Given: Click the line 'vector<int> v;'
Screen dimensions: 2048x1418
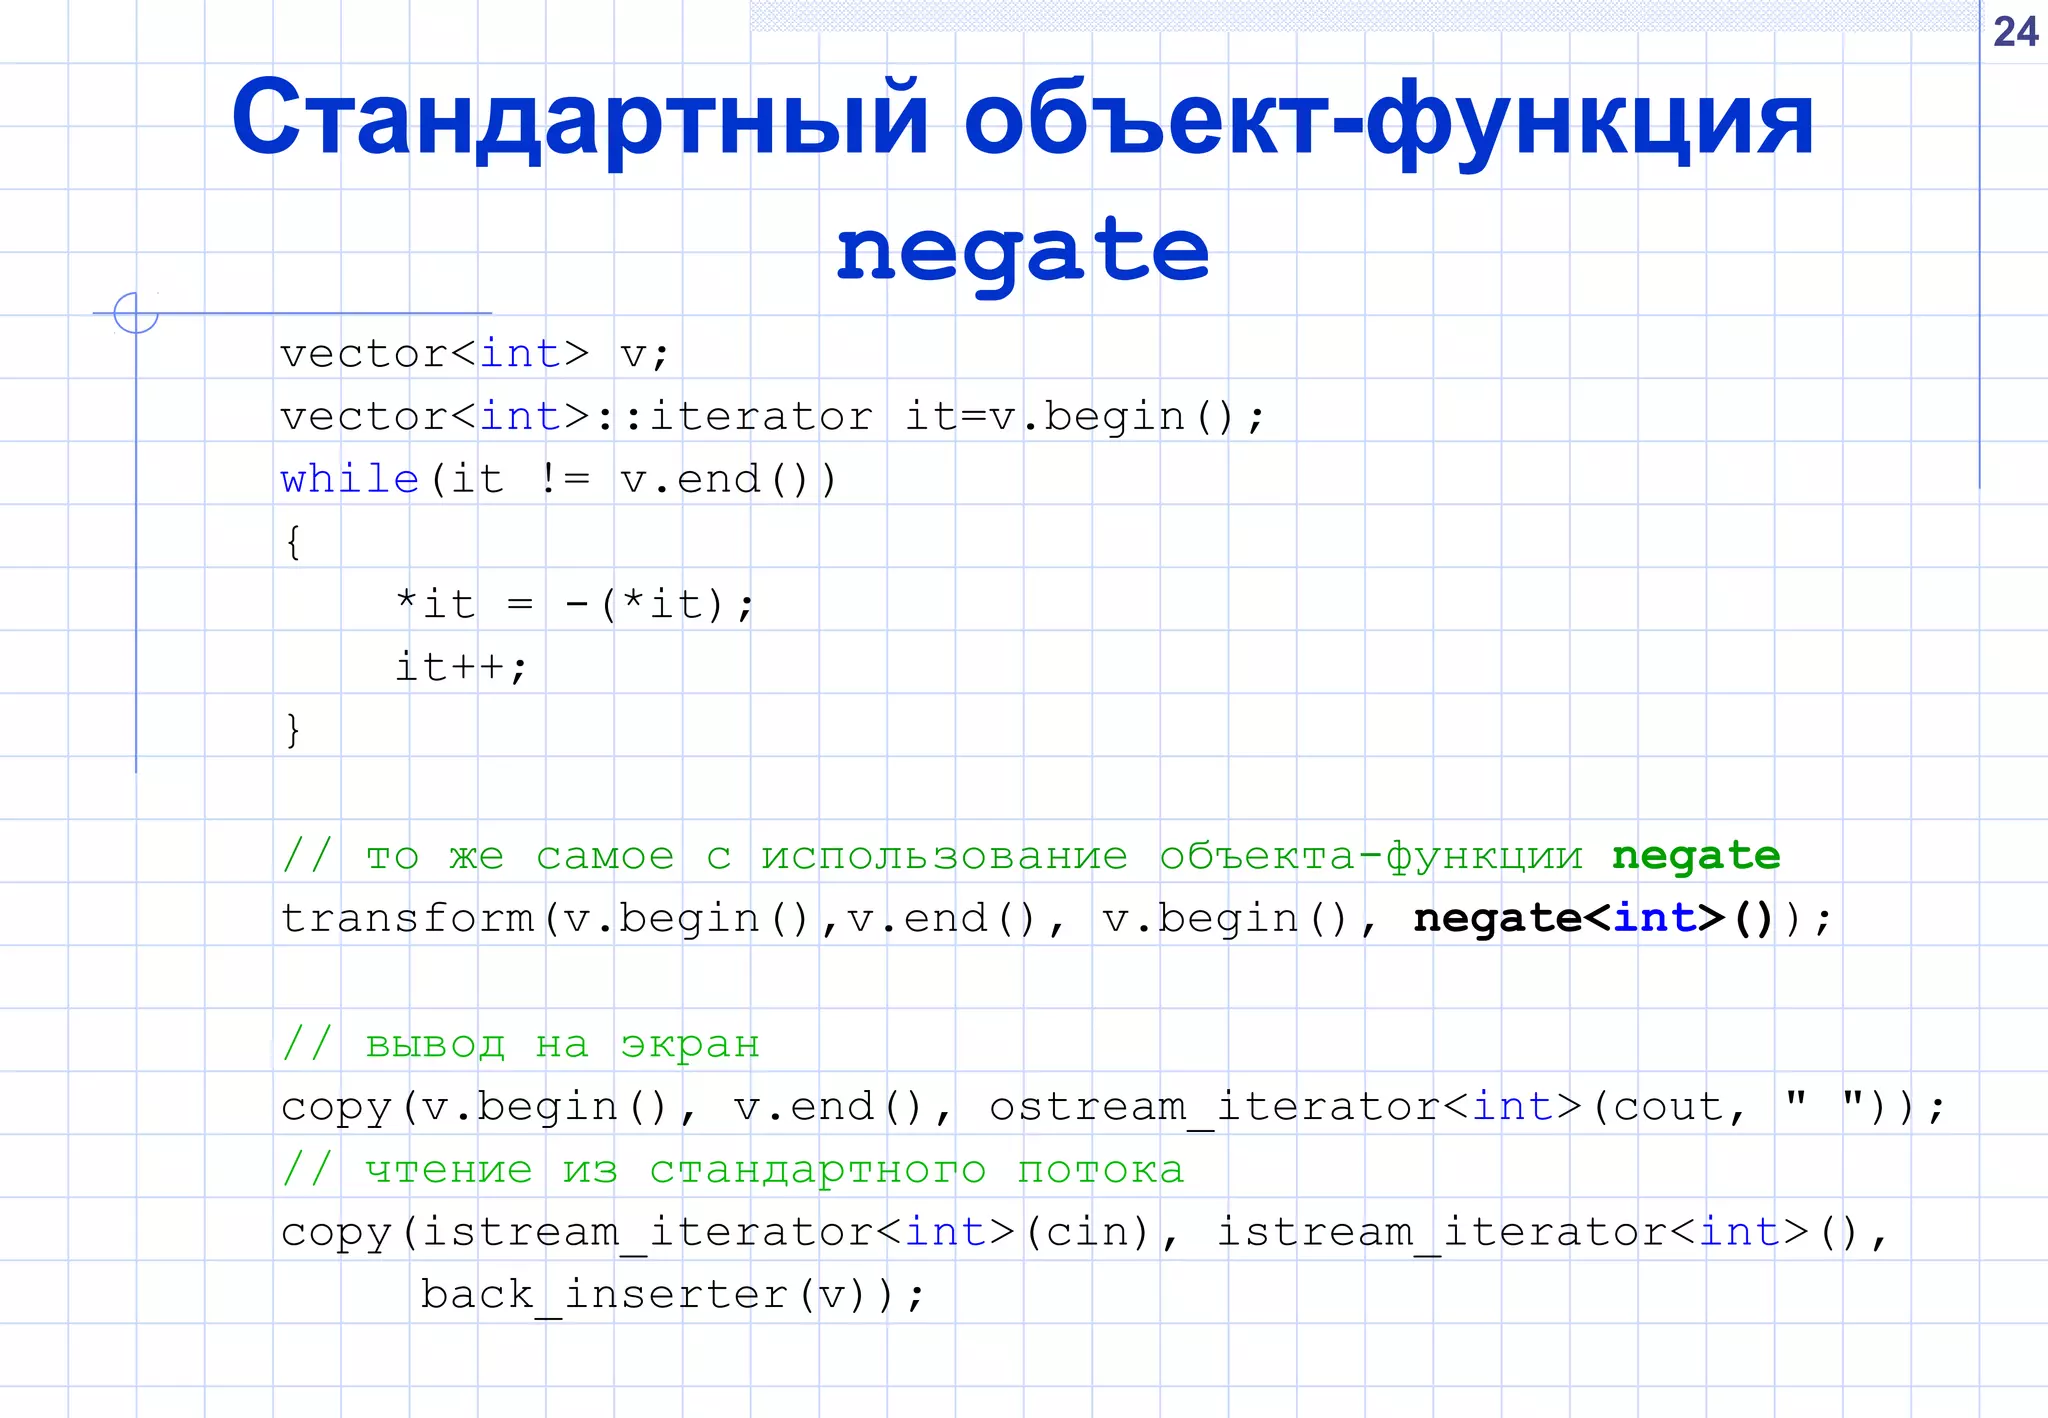Looking at the screenshot, I should (474, 354).
